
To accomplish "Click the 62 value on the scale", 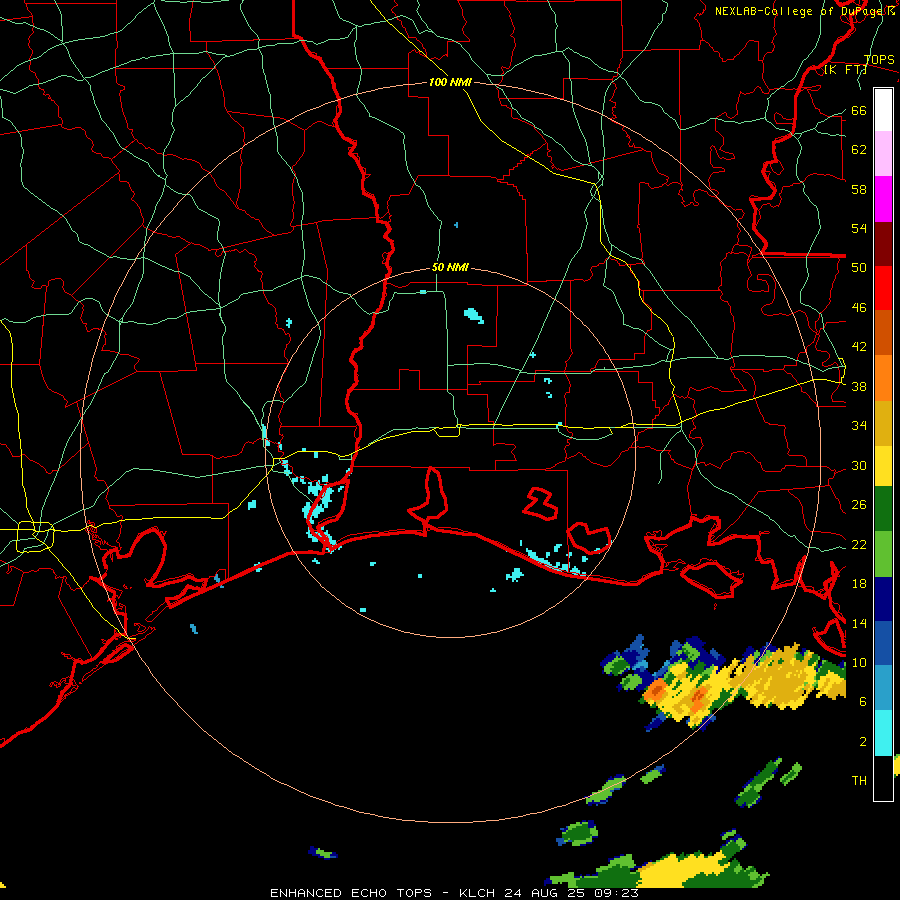I will (859, 149).
